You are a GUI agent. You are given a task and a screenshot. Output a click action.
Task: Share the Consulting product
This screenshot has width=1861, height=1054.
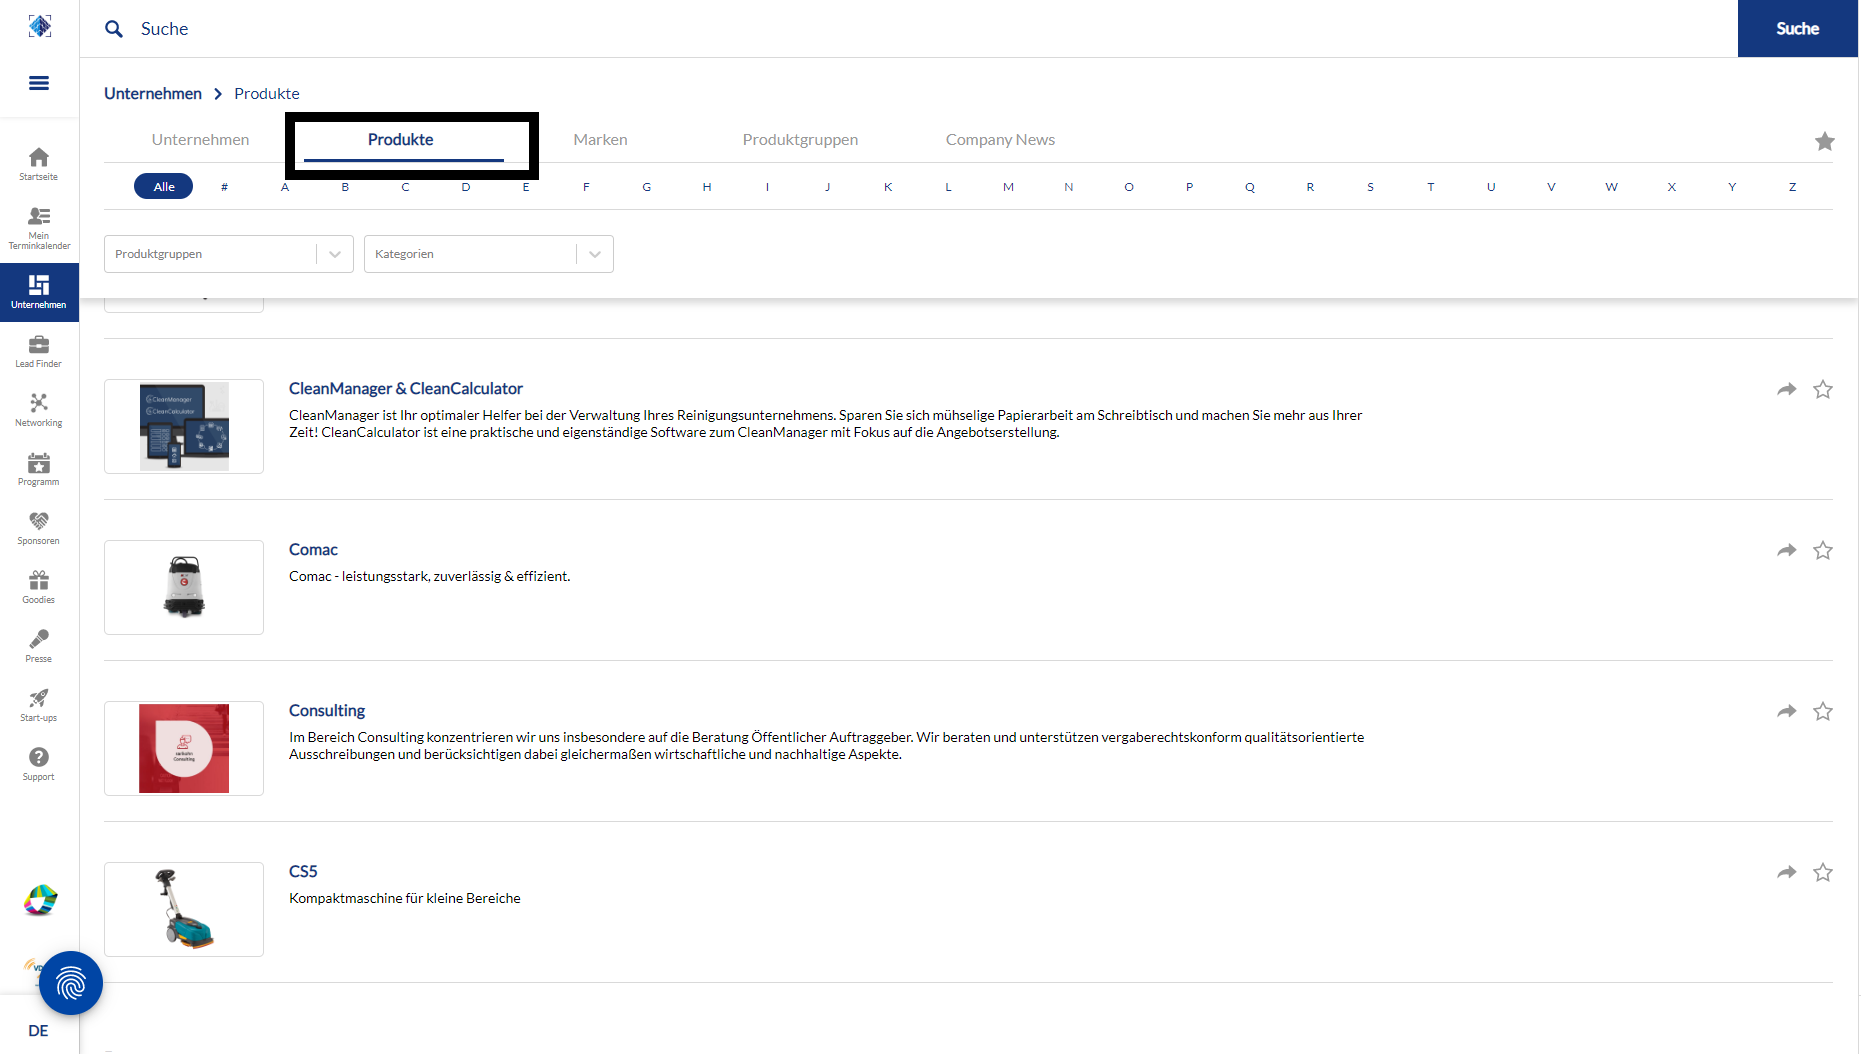pos(1787,711)
